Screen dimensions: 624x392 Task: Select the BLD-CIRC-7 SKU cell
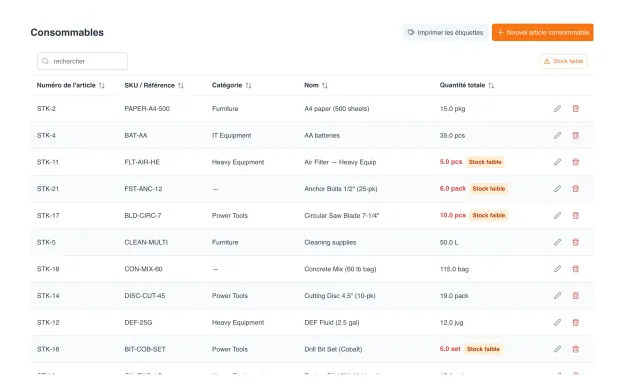143,215
